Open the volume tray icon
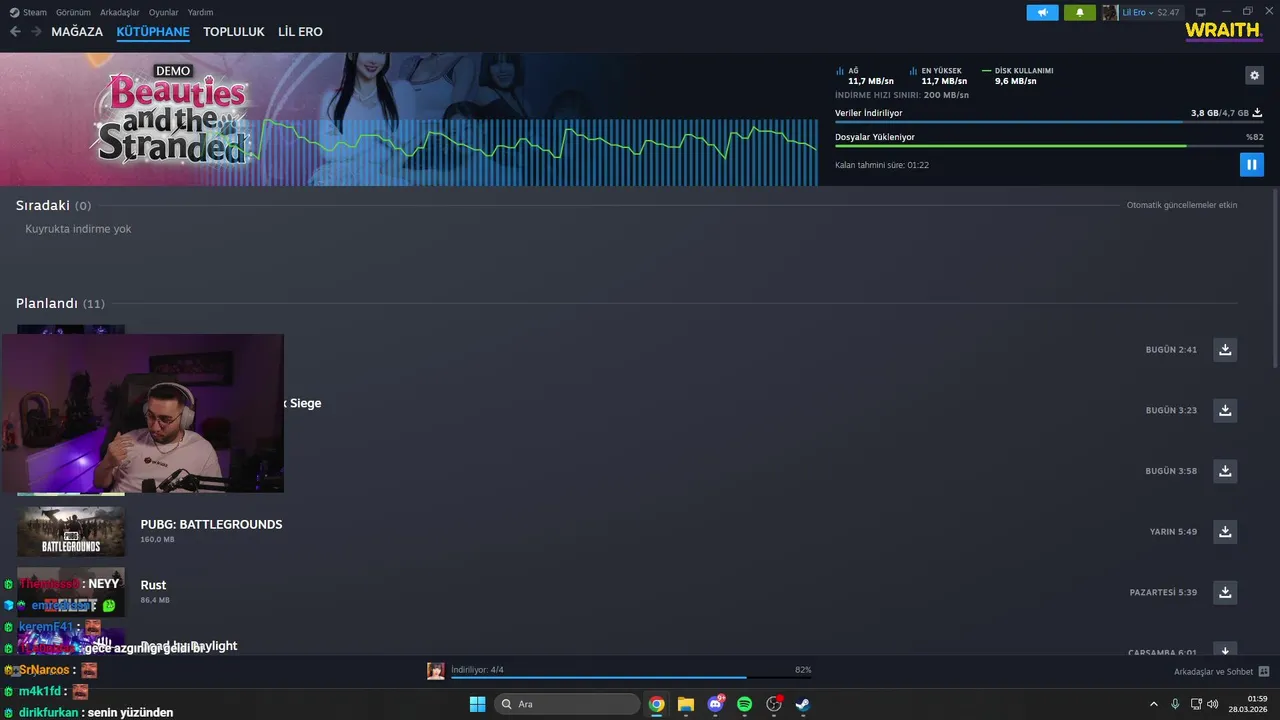The width and height of the screenshot is (1280, 720). pos(1213,704)
